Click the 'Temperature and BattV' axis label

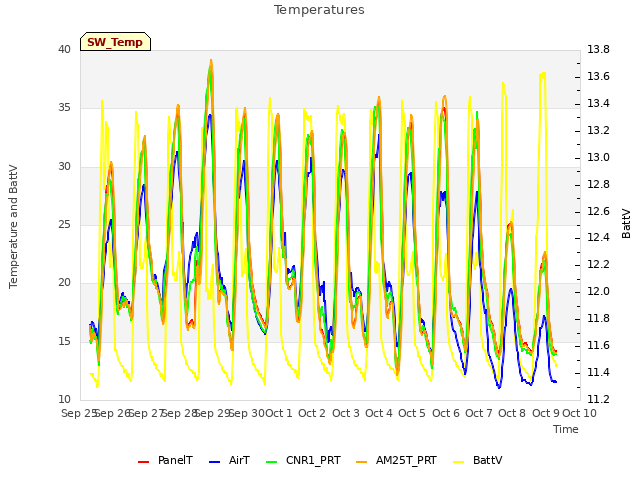click(x=13, y=227)
